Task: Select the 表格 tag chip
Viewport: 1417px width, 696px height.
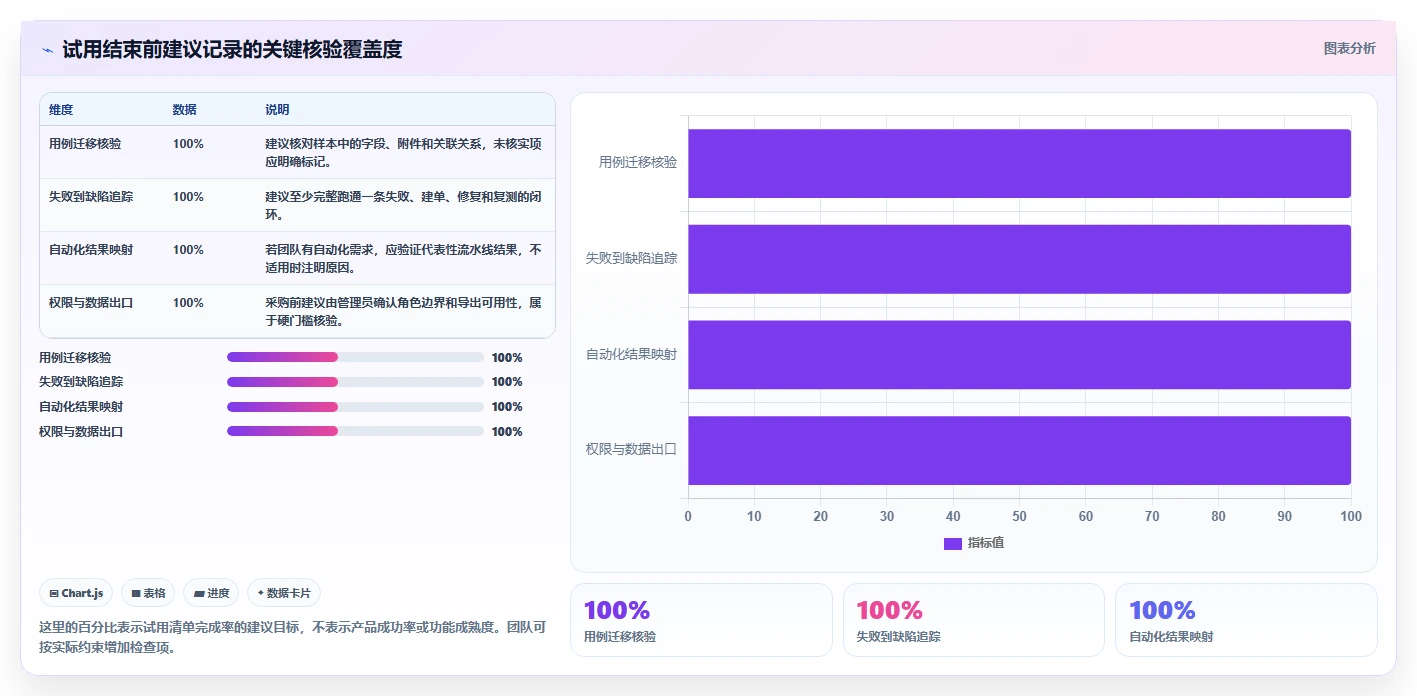Action: point(148,593)
